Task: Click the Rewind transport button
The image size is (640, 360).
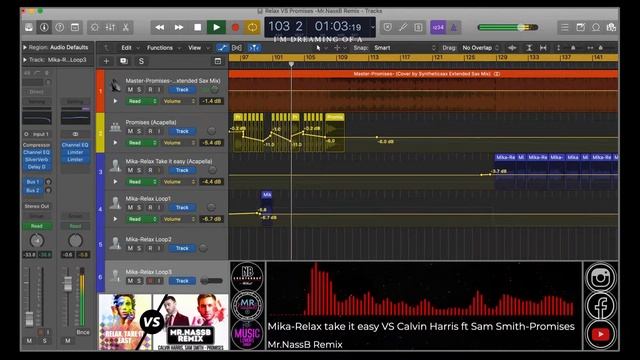Action: click(160, 27)
